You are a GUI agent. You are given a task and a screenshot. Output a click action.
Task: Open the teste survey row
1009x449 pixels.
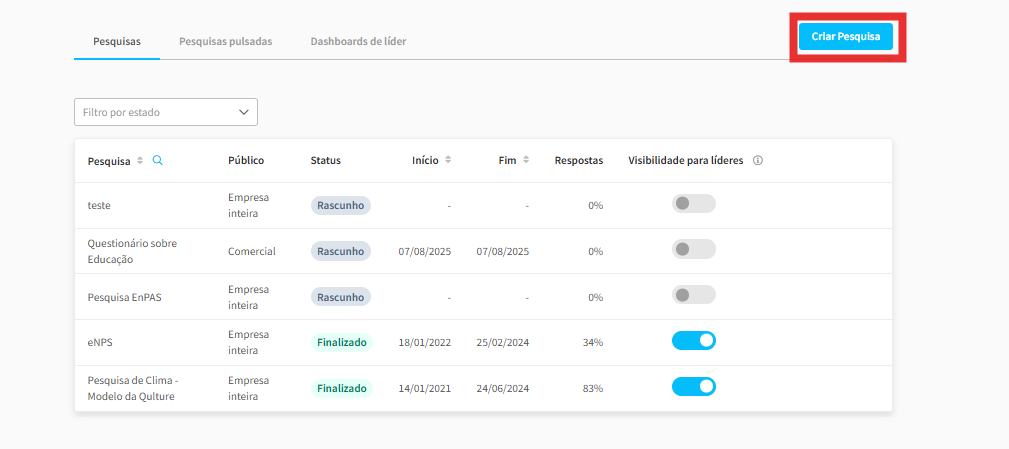click(483, 205)
